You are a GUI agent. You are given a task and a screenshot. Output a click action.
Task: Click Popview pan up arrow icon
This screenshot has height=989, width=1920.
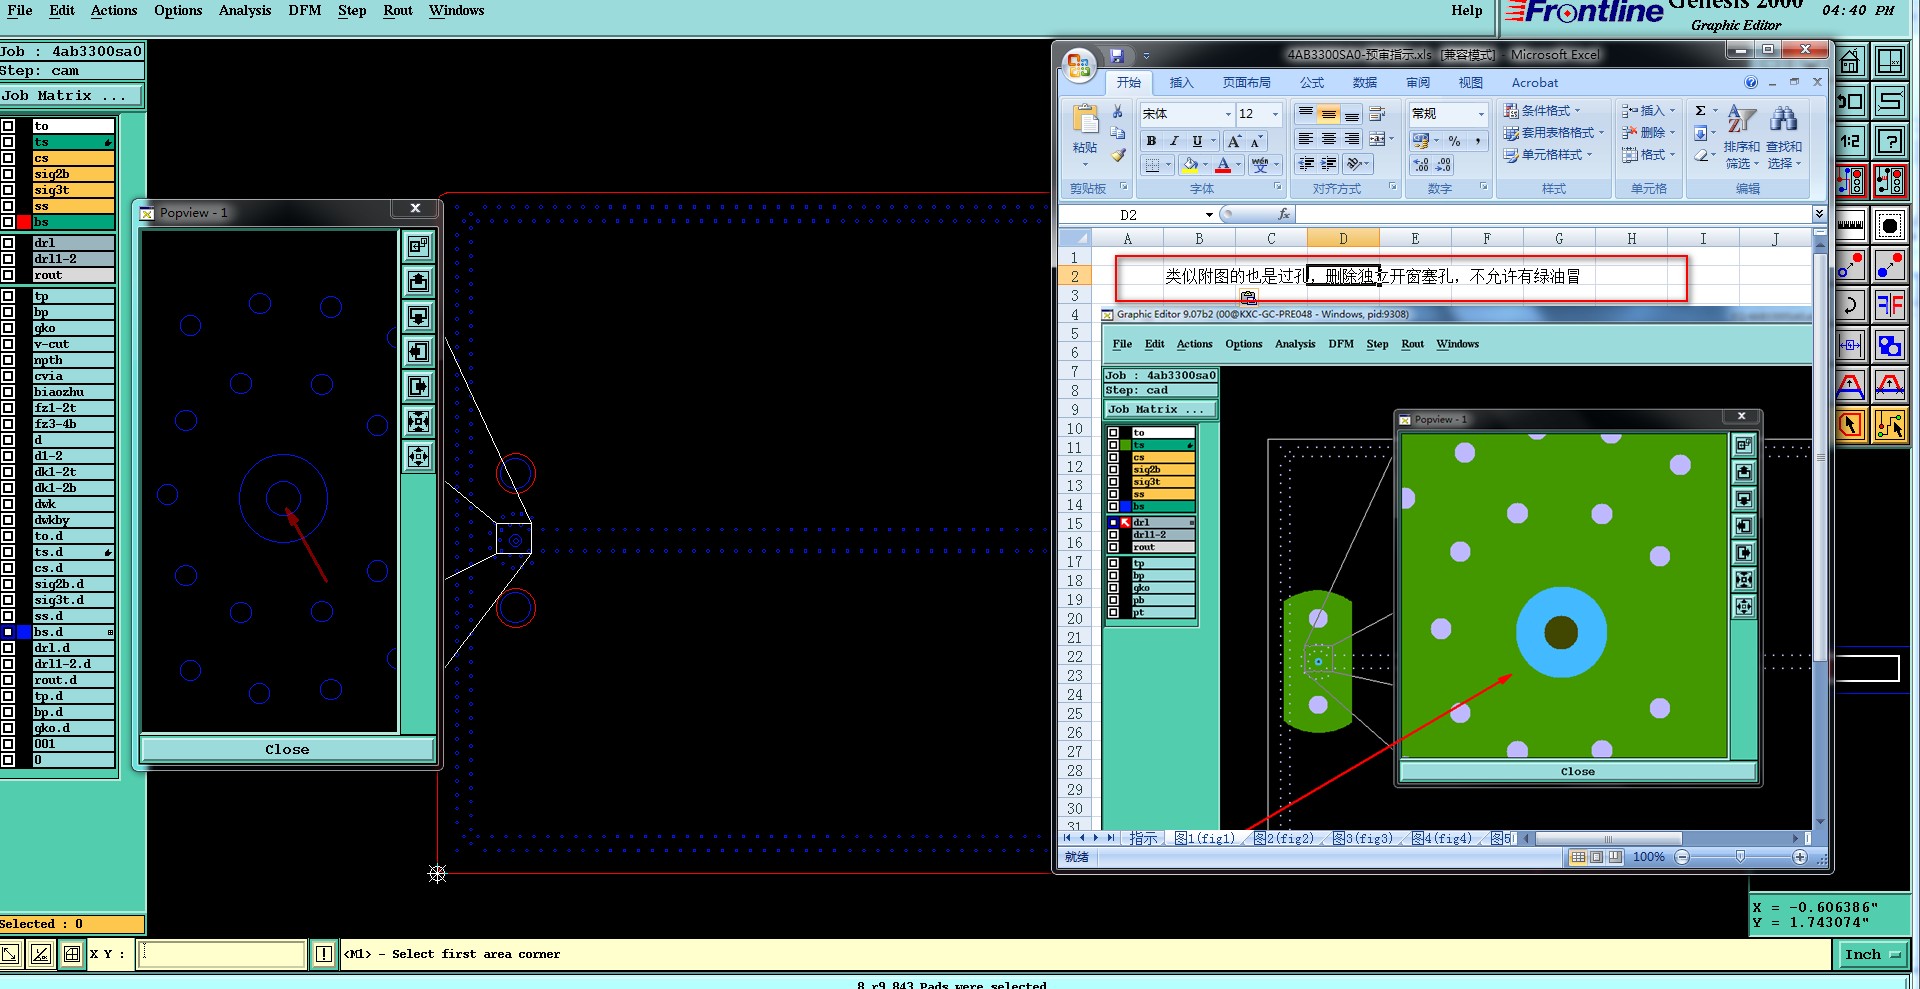pos(418,282)
